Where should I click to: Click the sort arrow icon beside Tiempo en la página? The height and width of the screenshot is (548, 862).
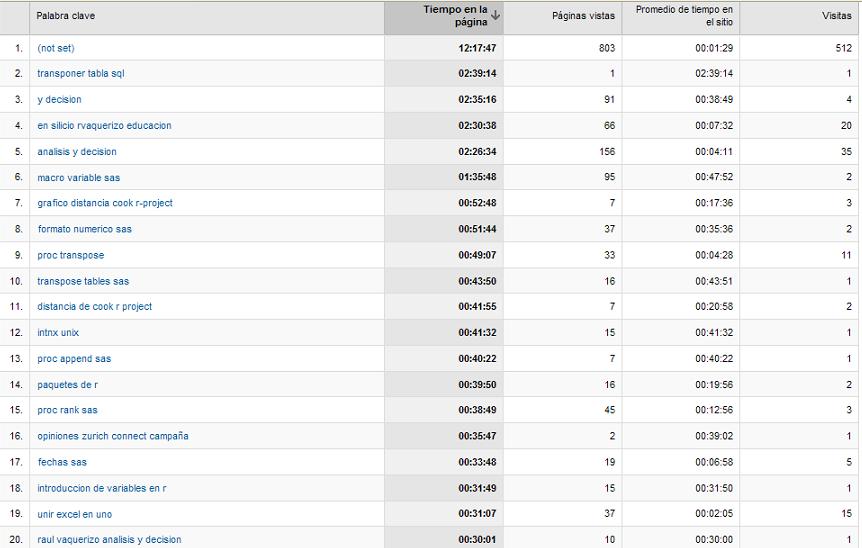(x=495, y=15)
